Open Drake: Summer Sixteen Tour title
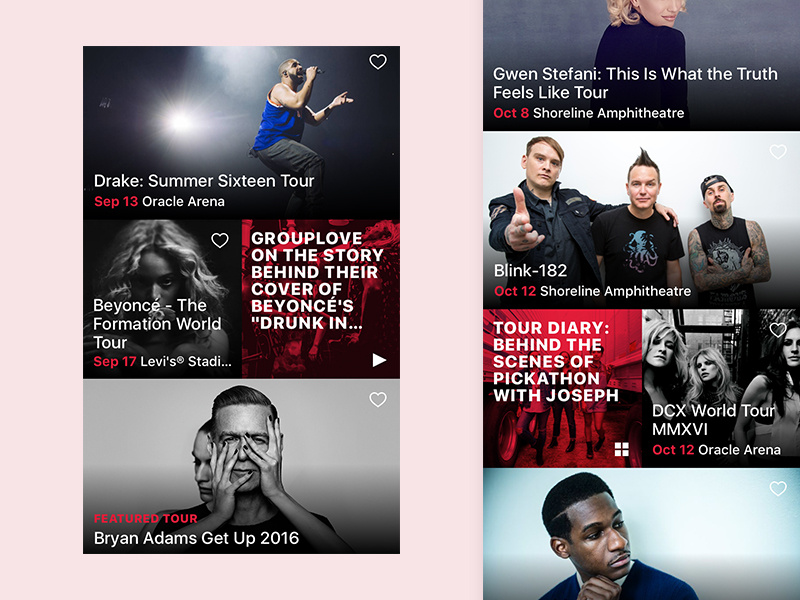 (x=204, y=181)
